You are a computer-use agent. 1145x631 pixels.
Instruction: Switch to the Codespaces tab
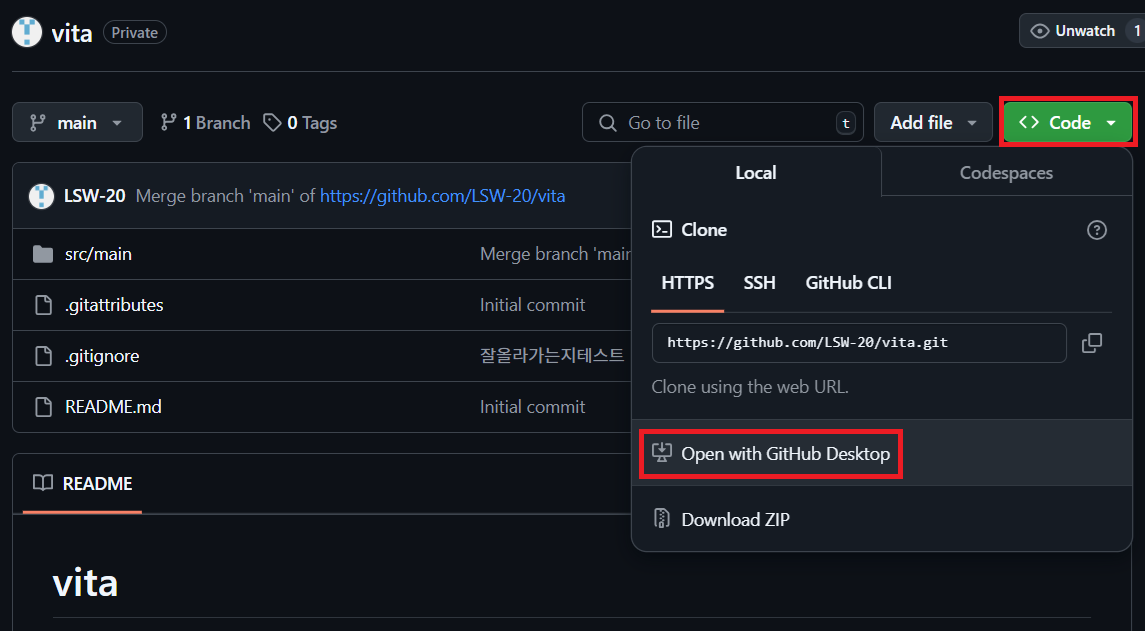point(1006,172)
